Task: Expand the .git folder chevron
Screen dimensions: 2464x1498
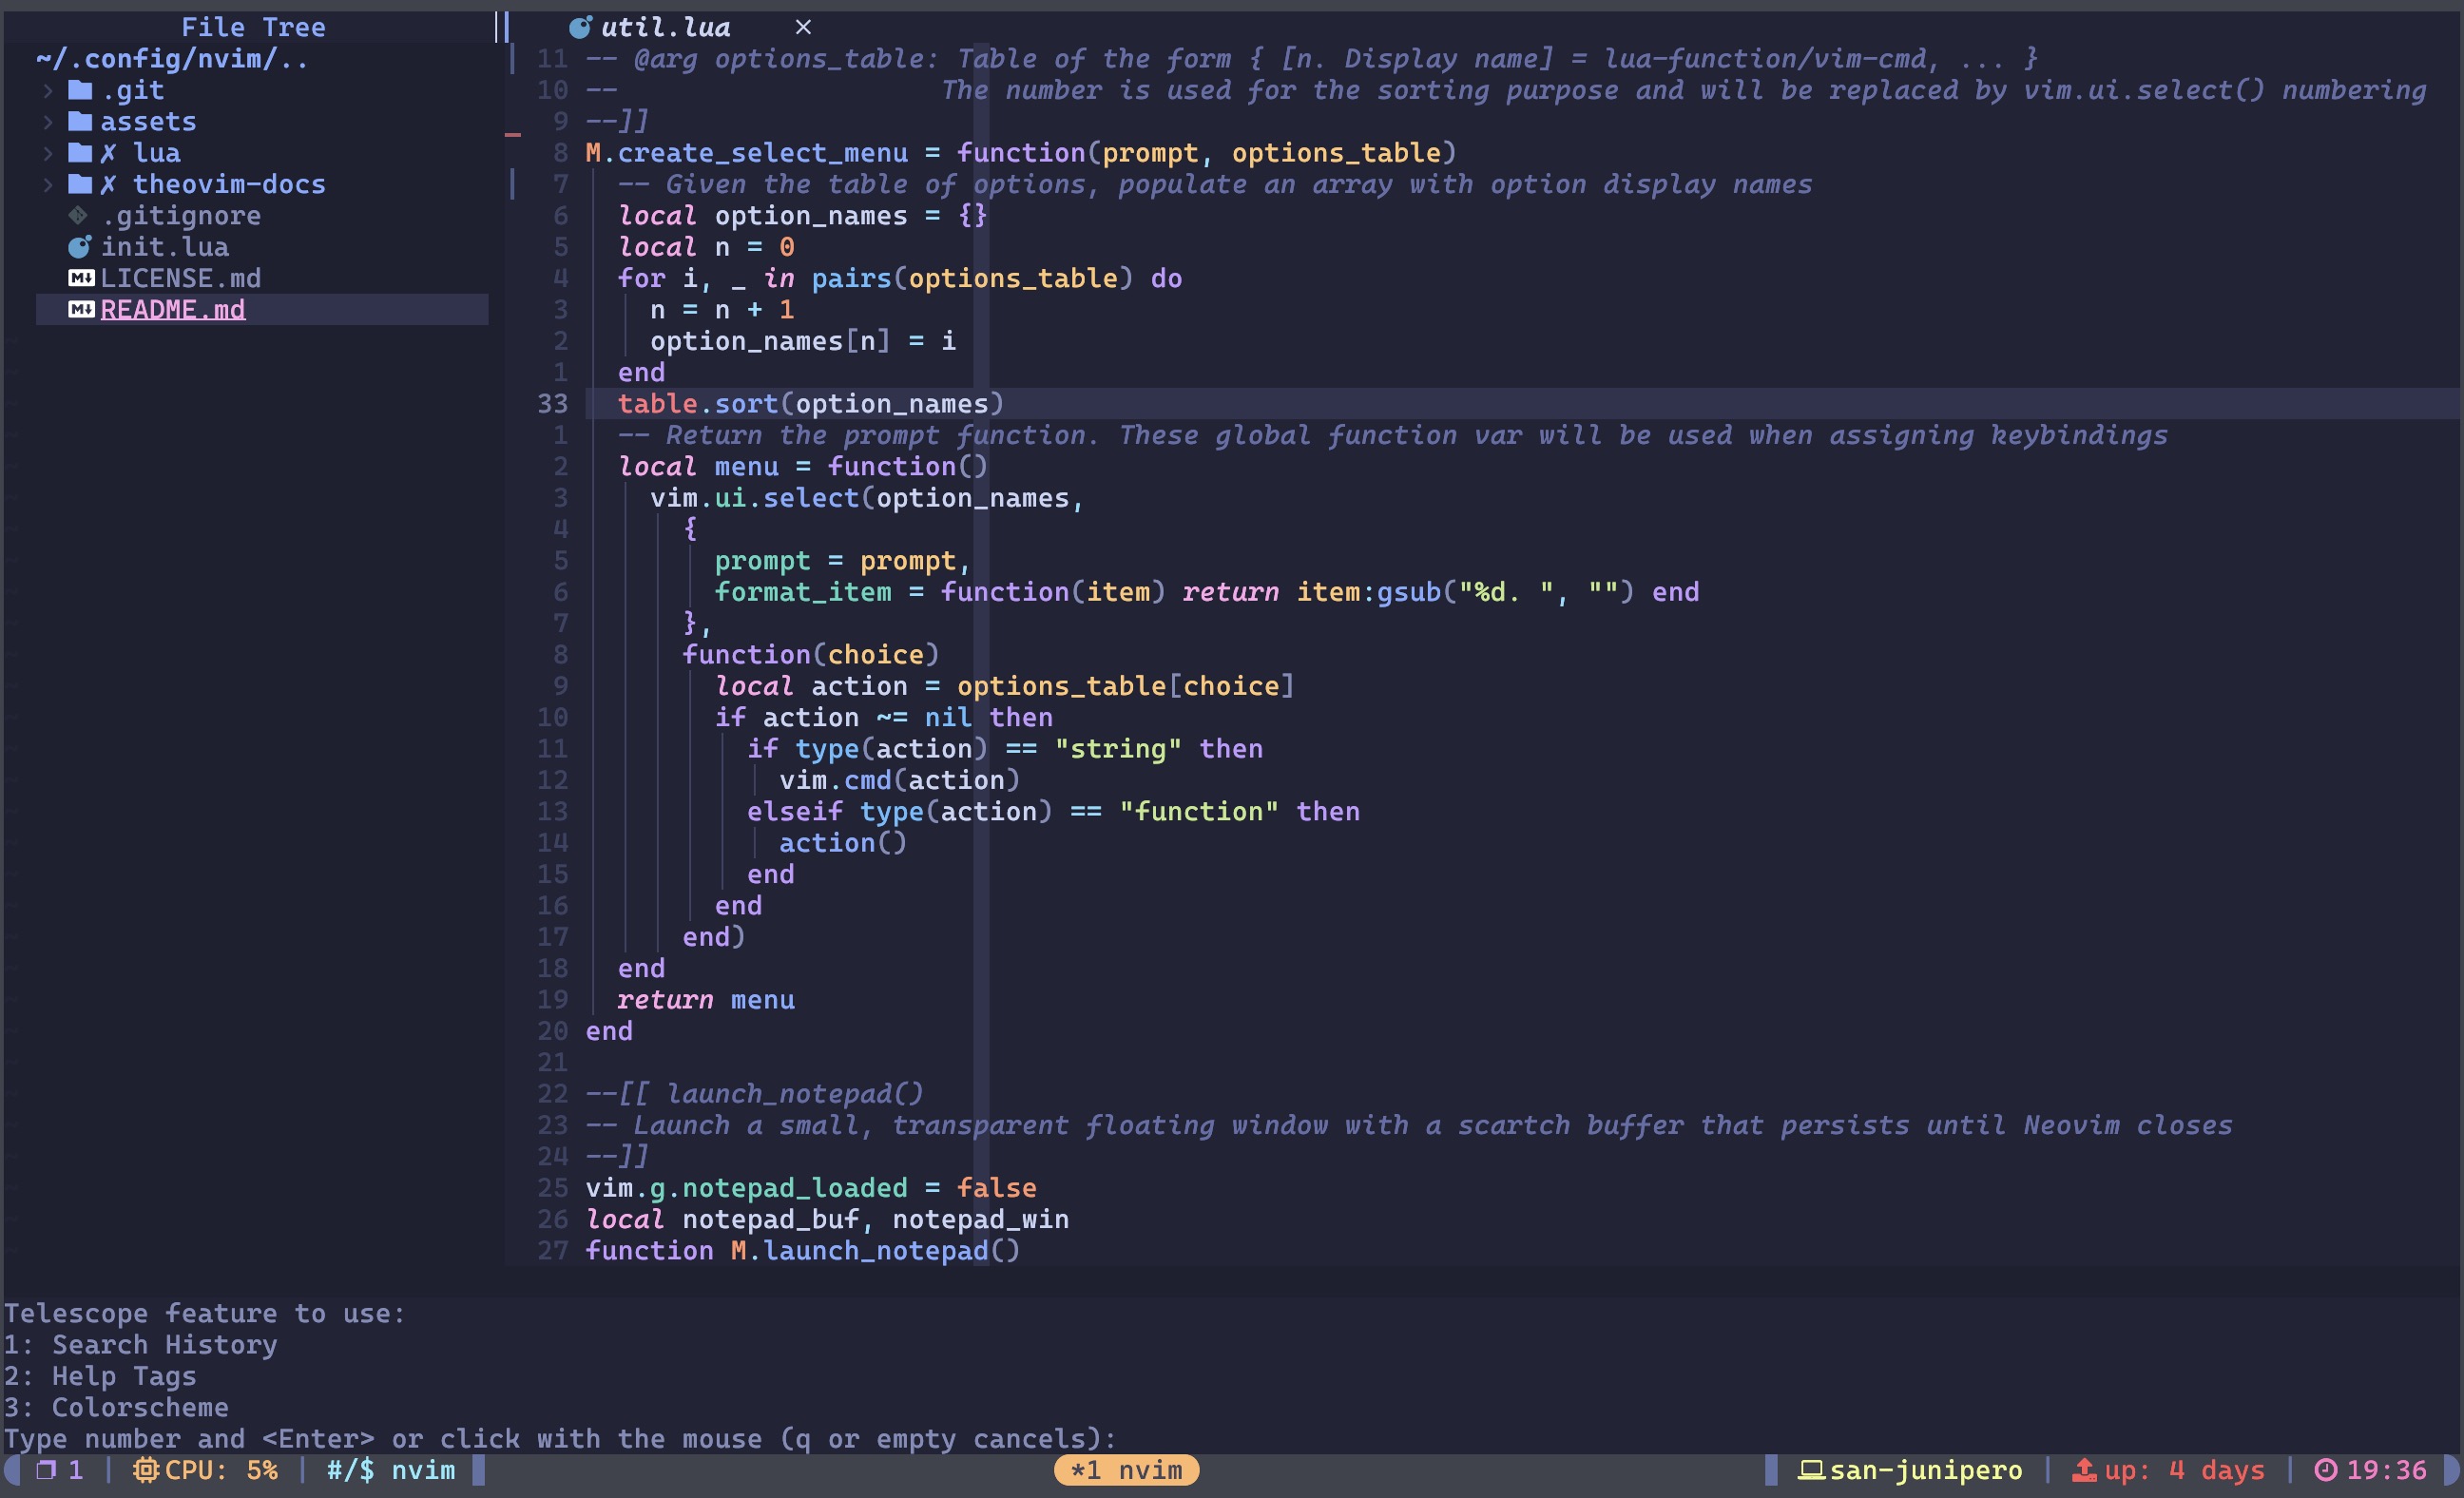Action: coord(47,91)
